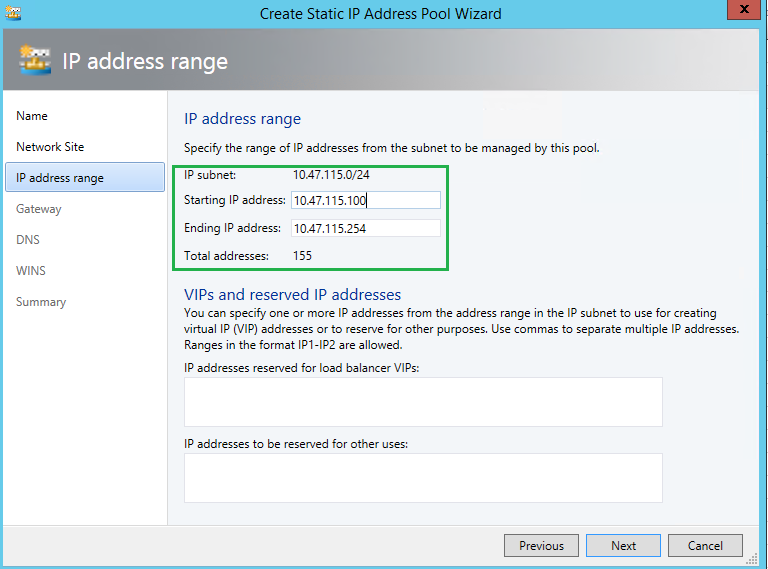
Task: Close the Create Static IP Address Pool Wizard
Action: pyautogui.click(x=744, y=10)
